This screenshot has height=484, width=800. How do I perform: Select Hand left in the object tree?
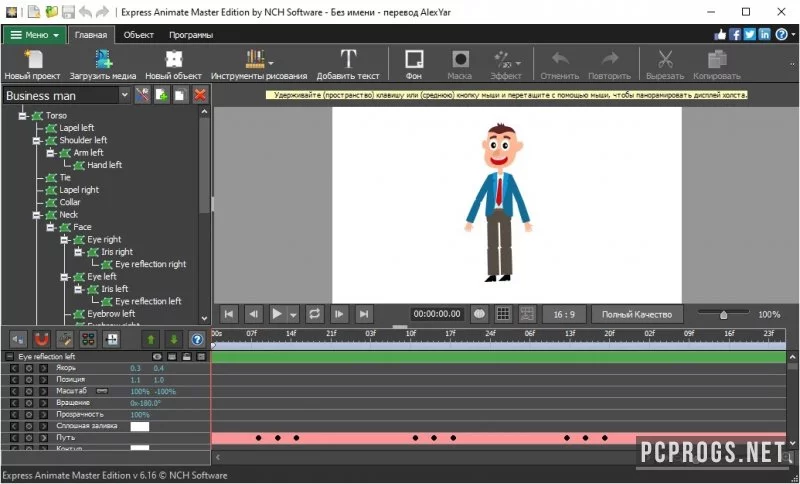click(x=105, y=165)
